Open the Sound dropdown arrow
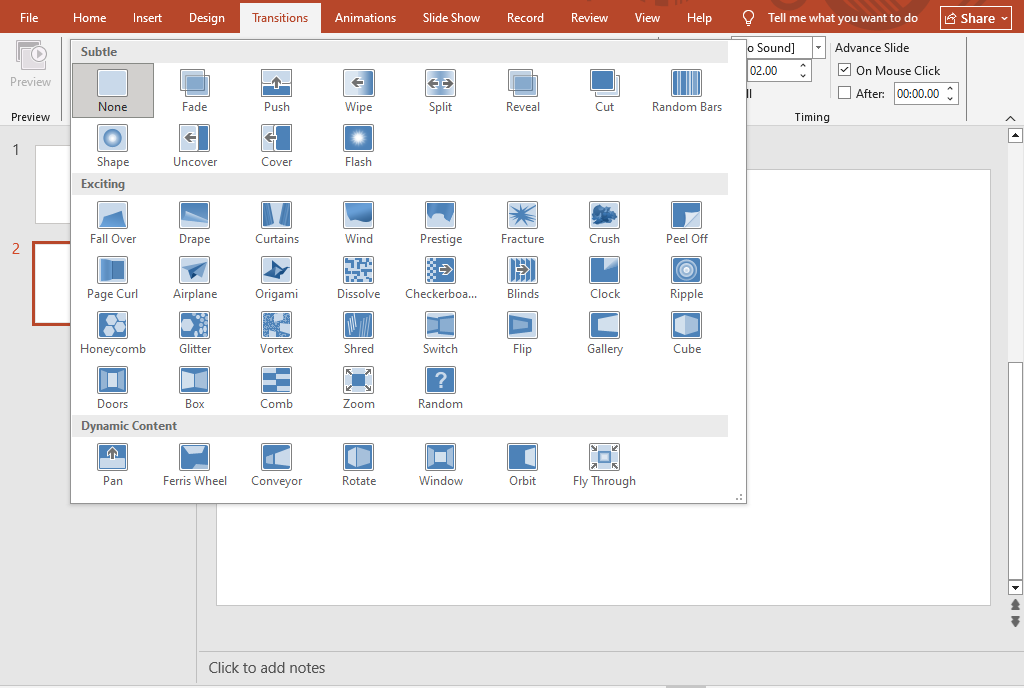 click(x=819, y=47)
